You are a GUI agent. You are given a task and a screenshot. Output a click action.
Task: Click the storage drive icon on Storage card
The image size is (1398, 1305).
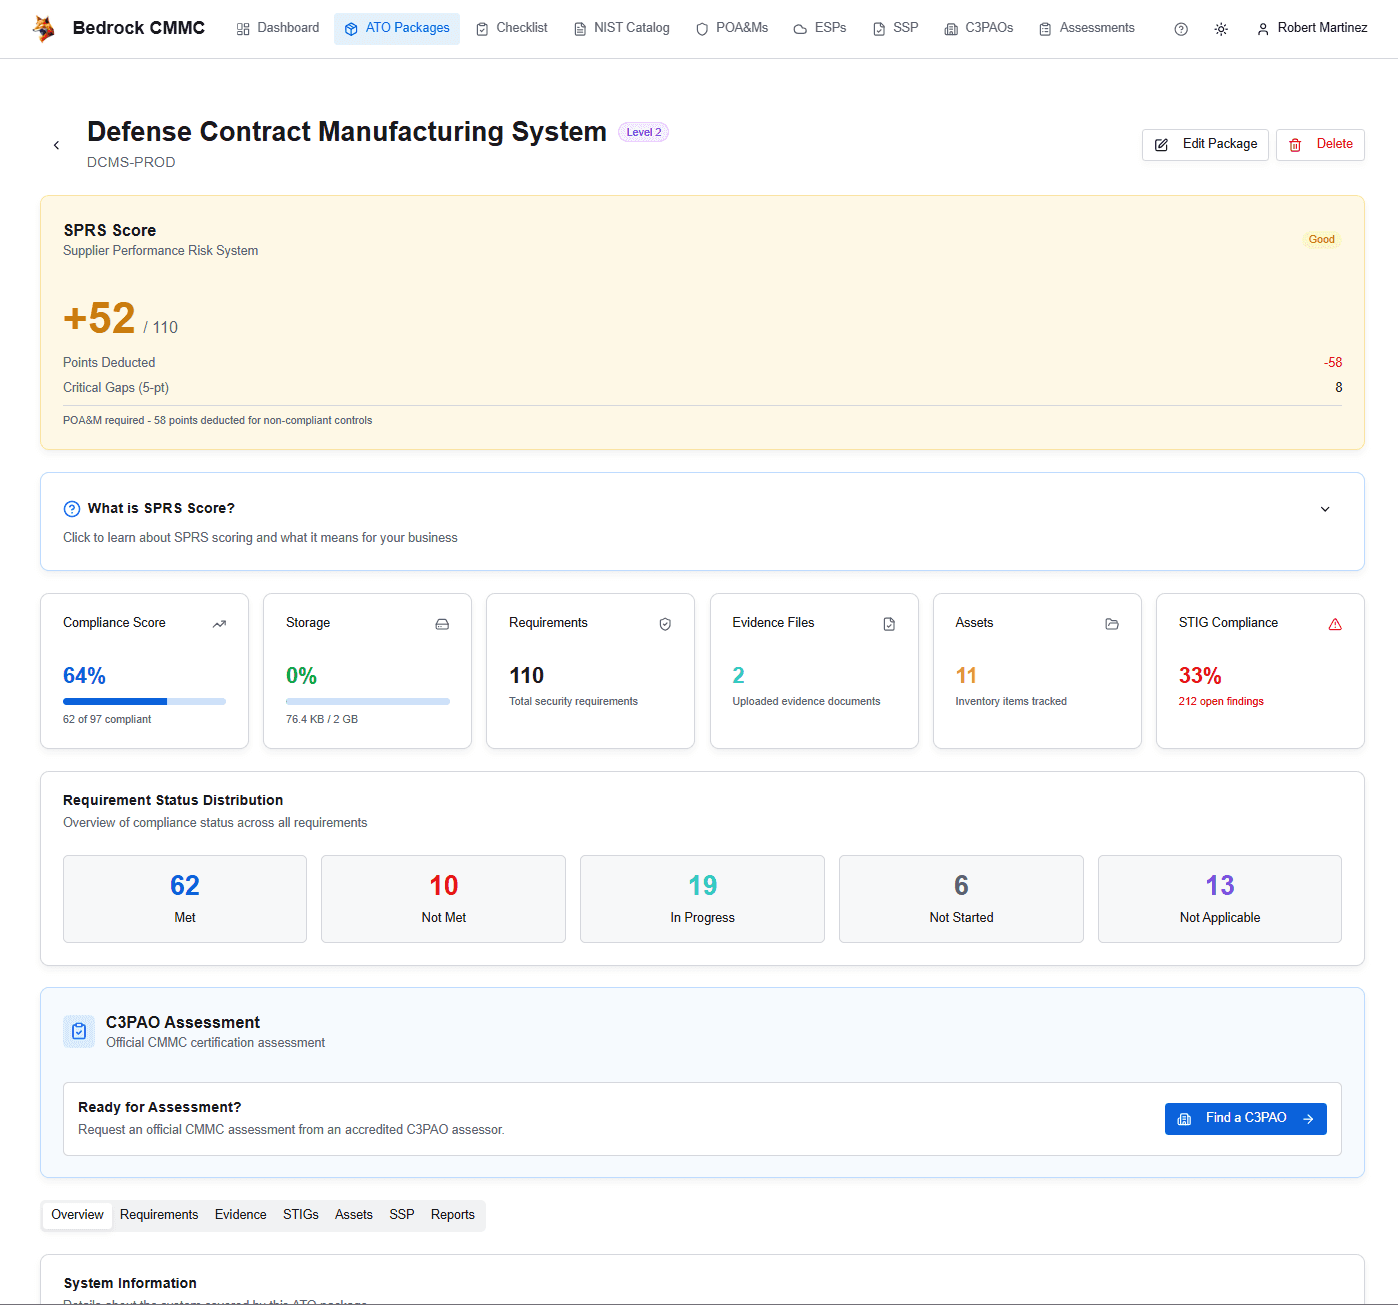[442, 623]
